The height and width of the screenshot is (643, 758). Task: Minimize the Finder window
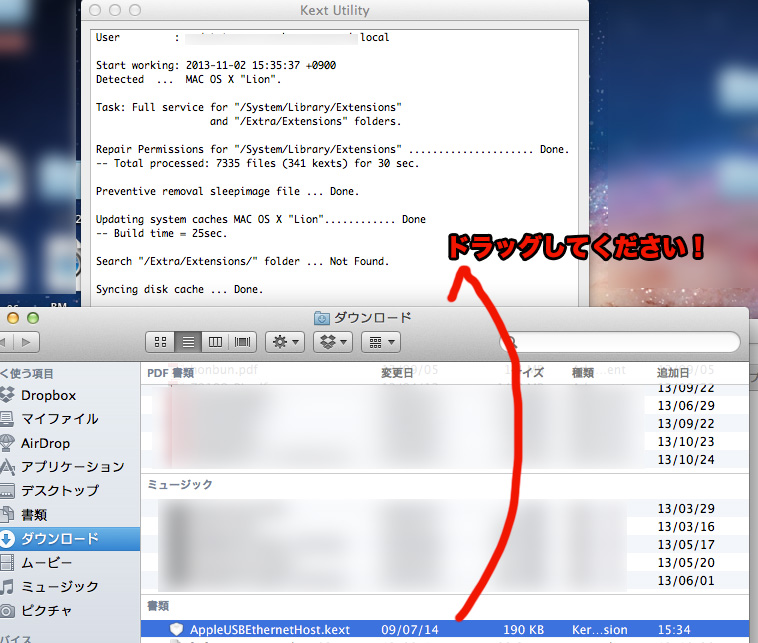click(13, 318)
